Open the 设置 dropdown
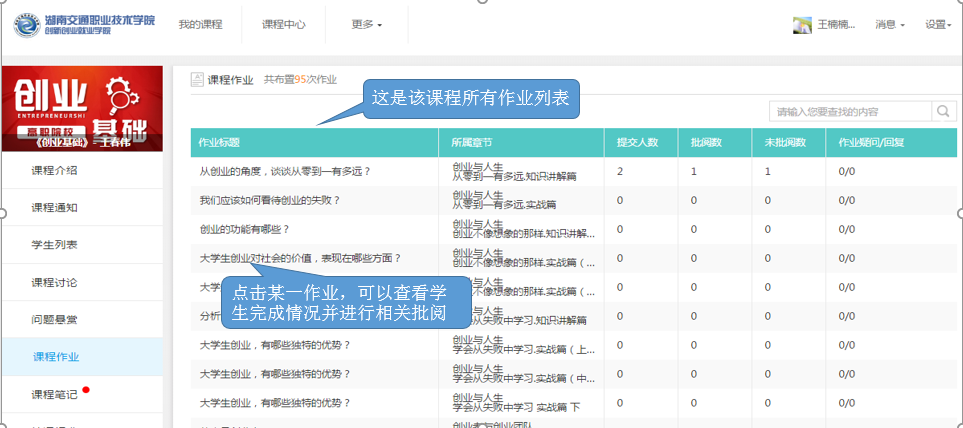 [937, 25]
